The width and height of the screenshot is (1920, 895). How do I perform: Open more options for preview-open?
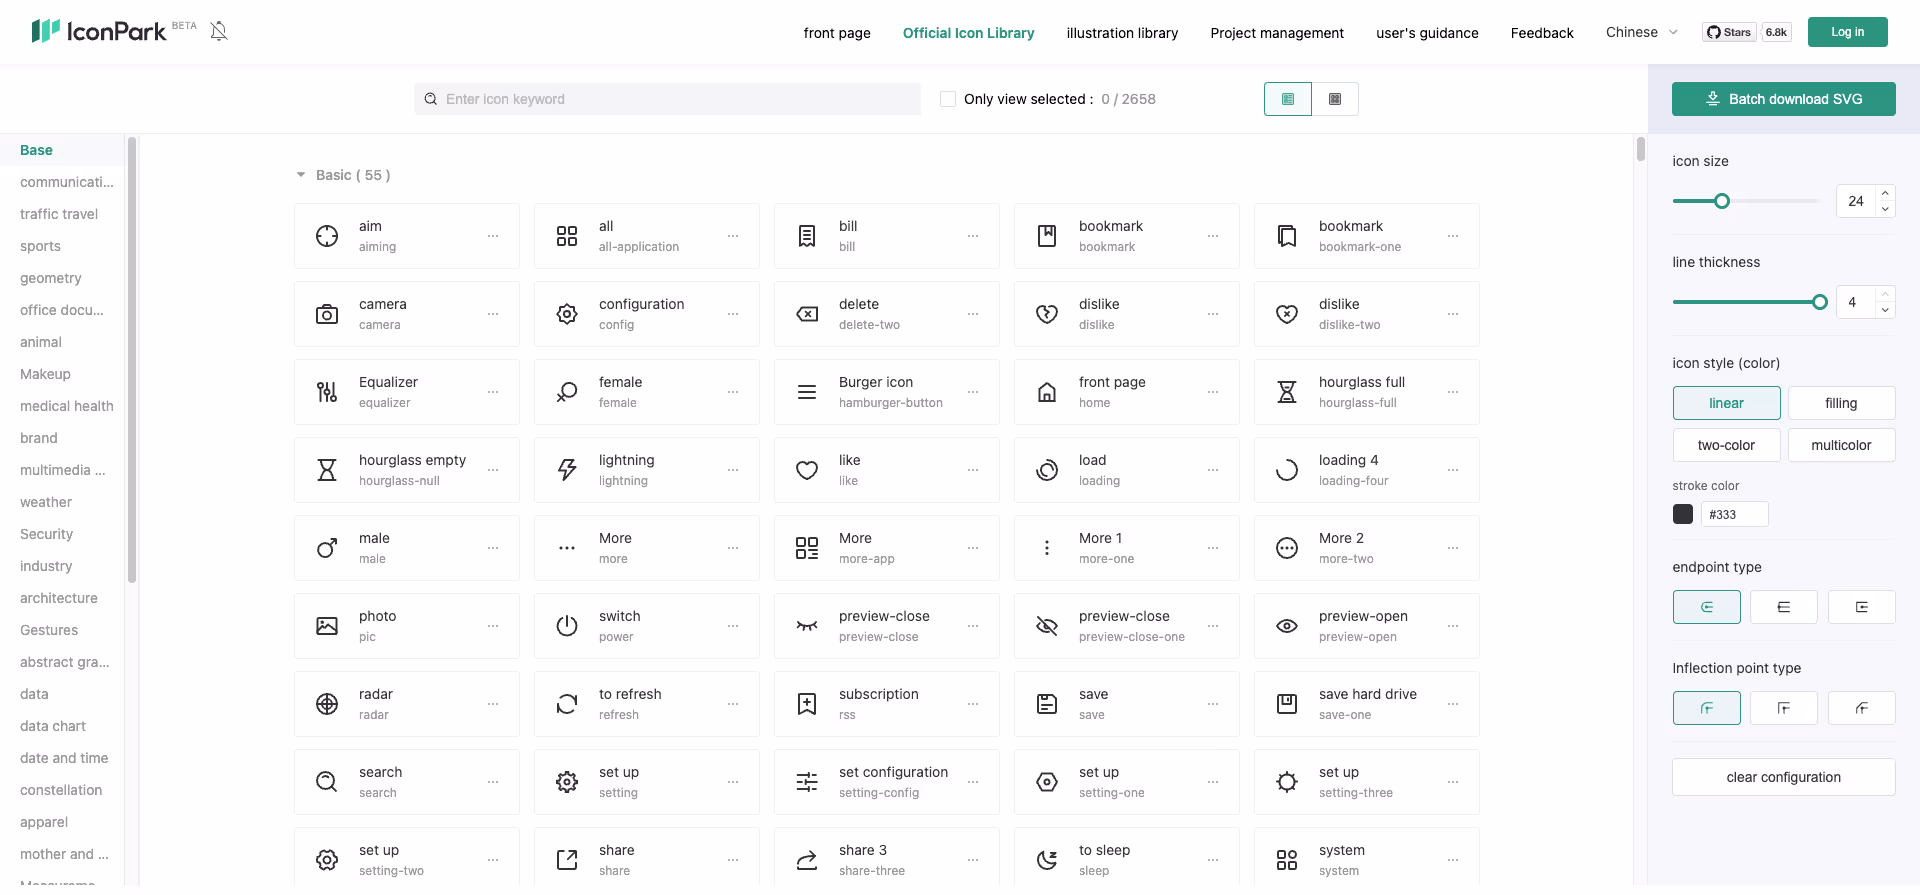(1453, 626)
